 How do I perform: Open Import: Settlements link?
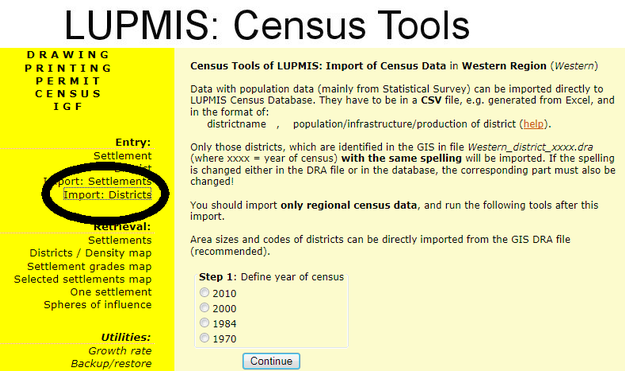[x=98, y=181]
